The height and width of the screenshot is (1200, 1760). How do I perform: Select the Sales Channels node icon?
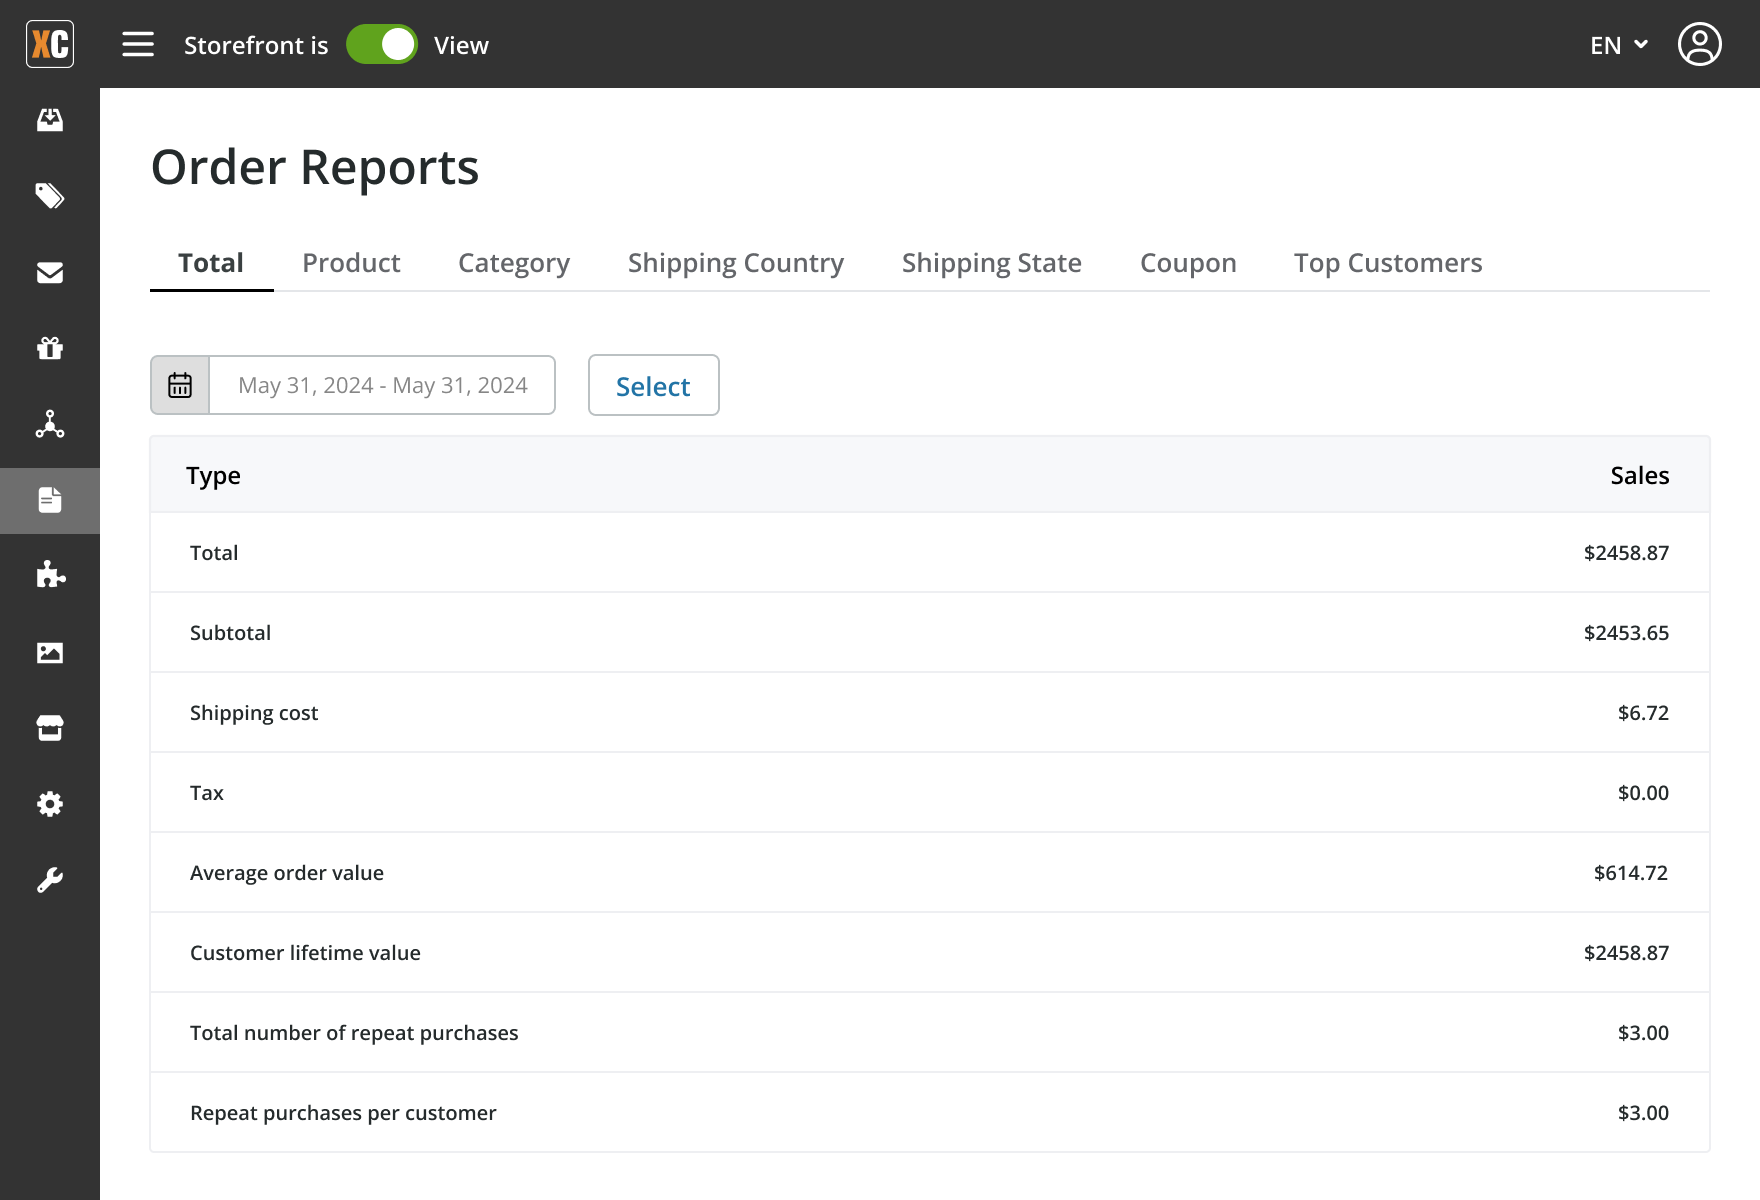pyautogui.click(x=50, y=424)
